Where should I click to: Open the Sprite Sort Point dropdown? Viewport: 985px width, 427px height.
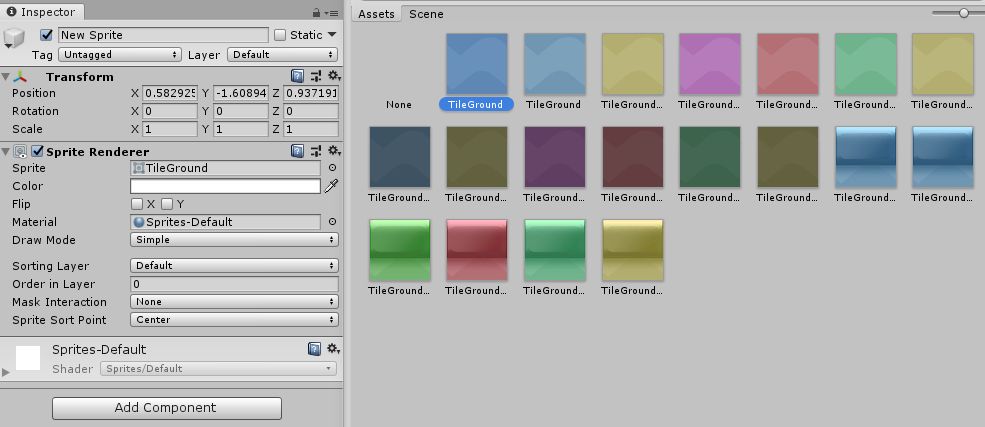[234, 320]
